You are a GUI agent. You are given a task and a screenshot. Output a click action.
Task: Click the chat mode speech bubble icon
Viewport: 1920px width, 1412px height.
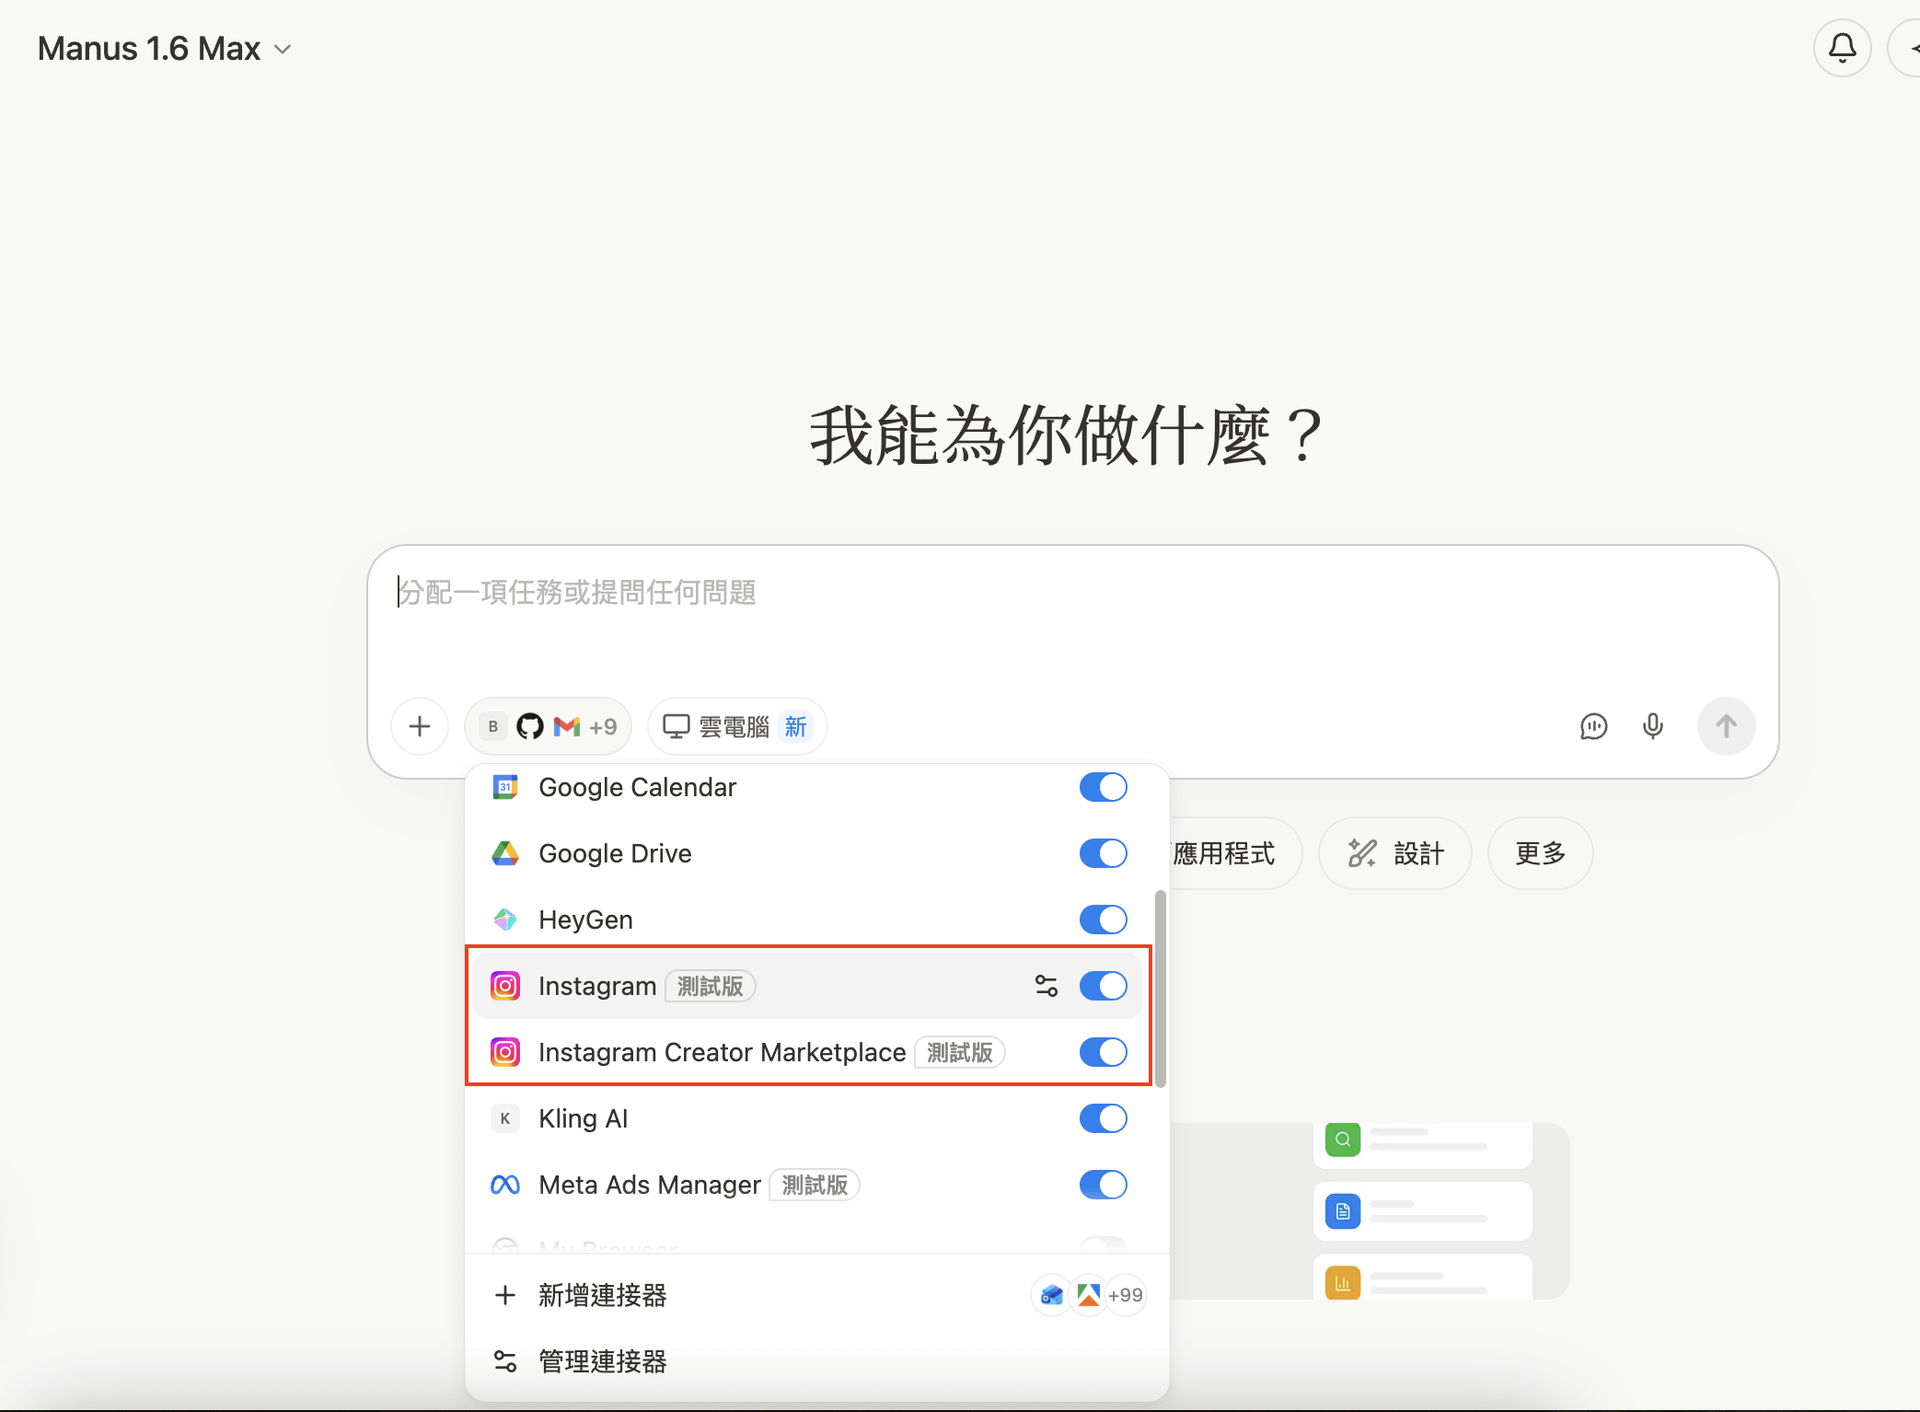point(1593,726)
